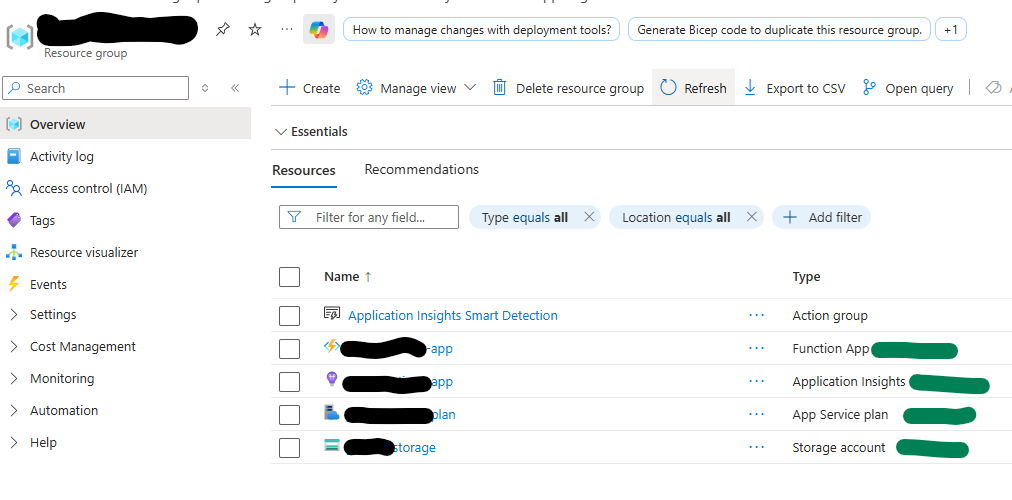Viewport: 1012px width, 500px height.
Task: Open ellipsis menu for App Service plan row
Action: click(756, 414)
